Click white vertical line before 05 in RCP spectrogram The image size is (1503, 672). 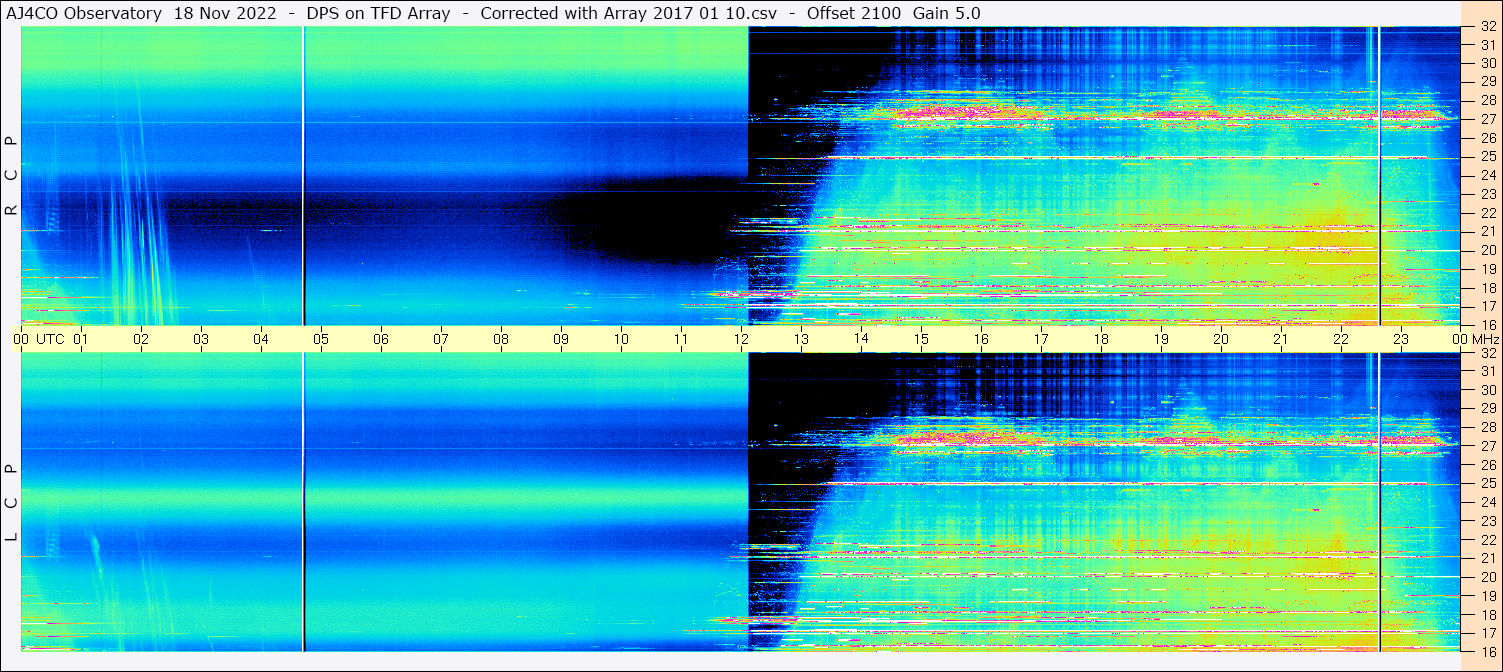pos(303,176)
